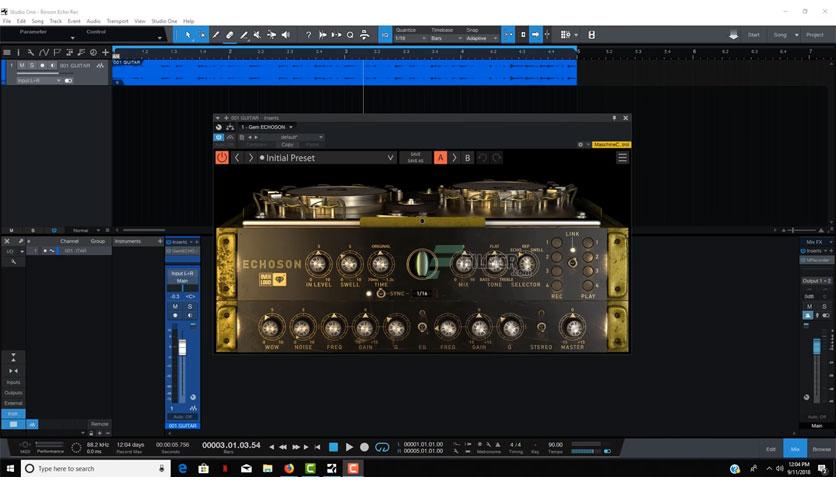Select the Mute tool in the toolbar
Screen dimensions: 836x484
257,35
